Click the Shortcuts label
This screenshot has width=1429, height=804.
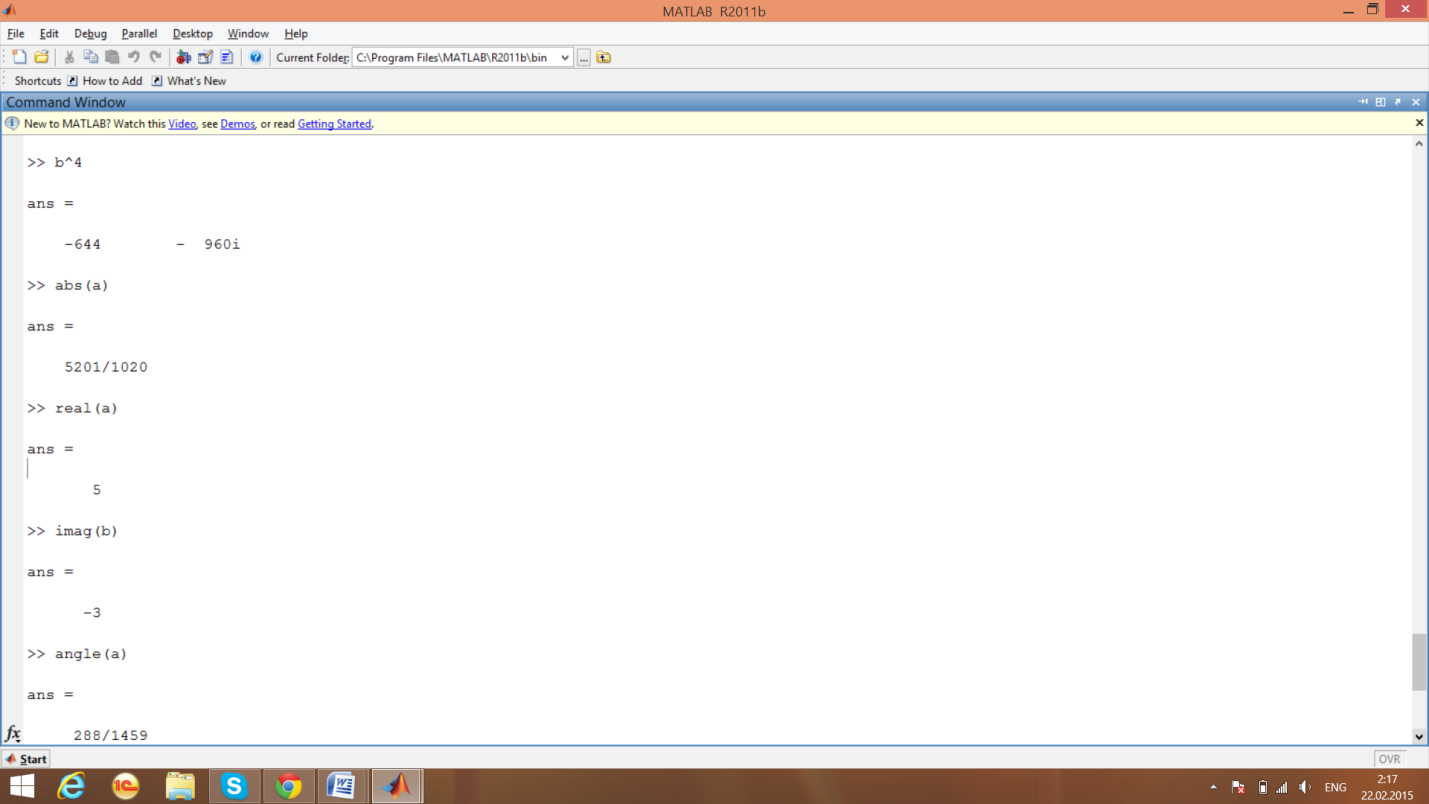coord(38,81)
